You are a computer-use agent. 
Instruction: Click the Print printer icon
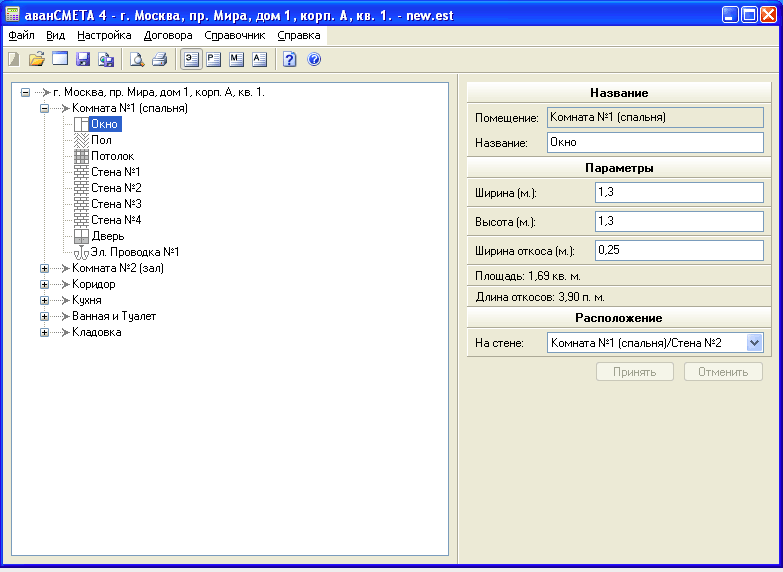pos(159,60)
